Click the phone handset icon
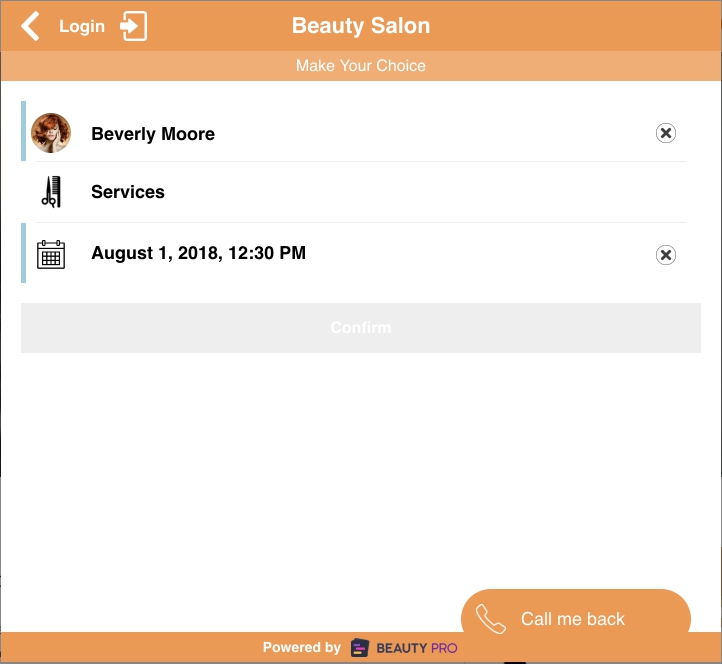The image size is (722, 664). pyautogui.click(x=491, y=619)
